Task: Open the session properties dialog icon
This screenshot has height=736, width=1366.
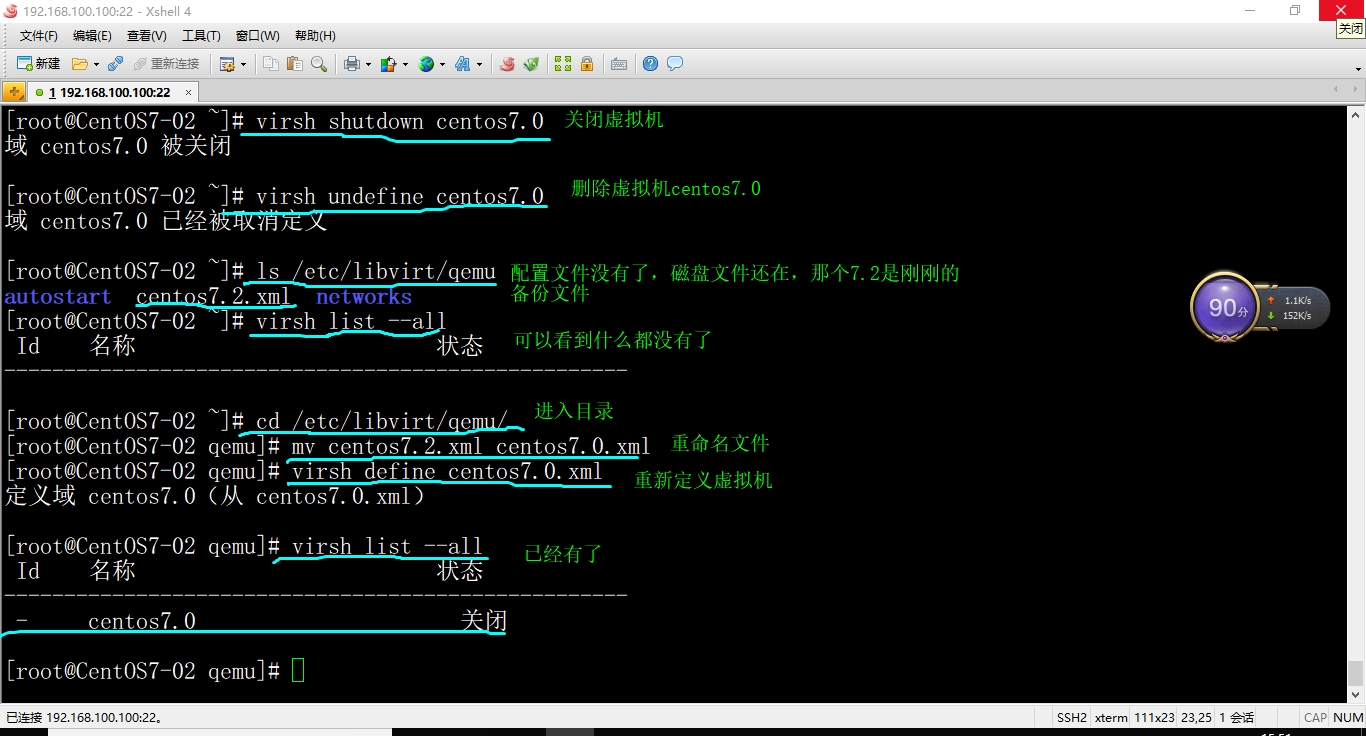Action: pyautogui.click(x=228, y=63)
